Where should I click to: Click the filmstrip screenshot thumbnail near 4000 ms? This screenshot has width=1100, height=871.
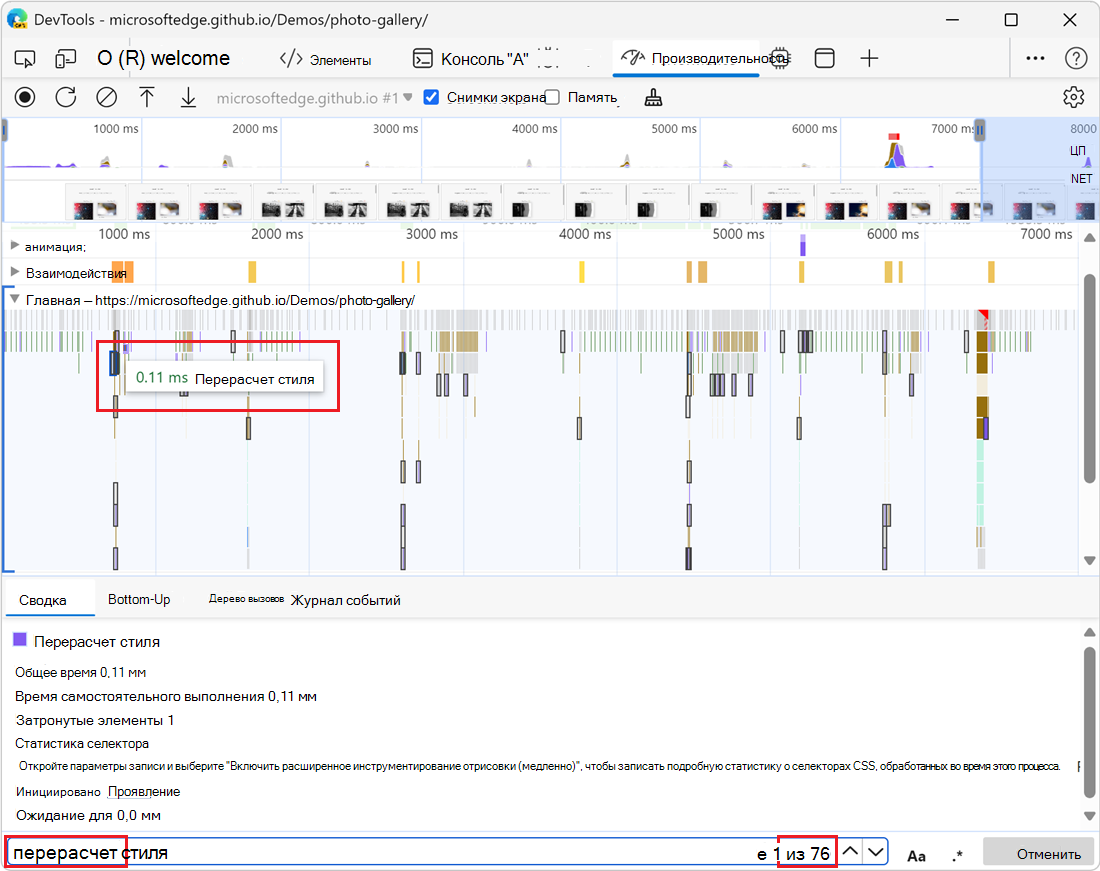tap(533, 203)
